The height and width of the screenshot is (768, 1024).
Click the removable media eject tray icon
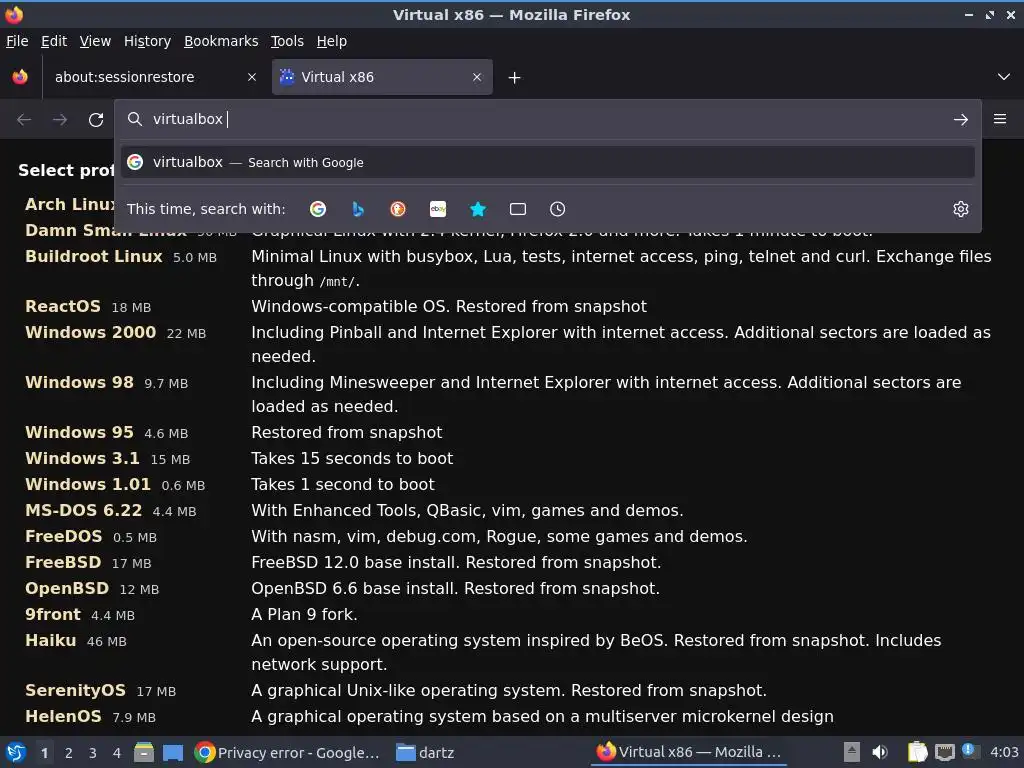pyautogui.click(x=852, y=752)
